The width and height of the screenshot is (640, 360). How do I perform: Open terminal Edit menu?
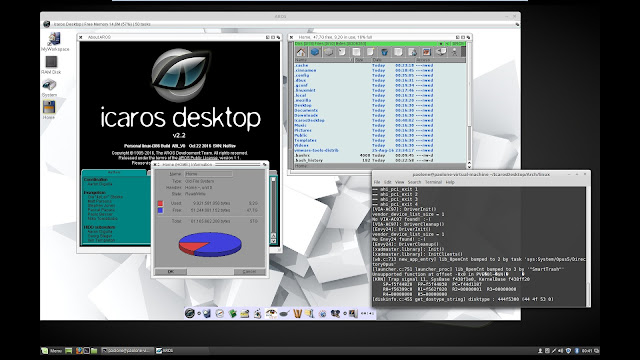pos(387,182)
